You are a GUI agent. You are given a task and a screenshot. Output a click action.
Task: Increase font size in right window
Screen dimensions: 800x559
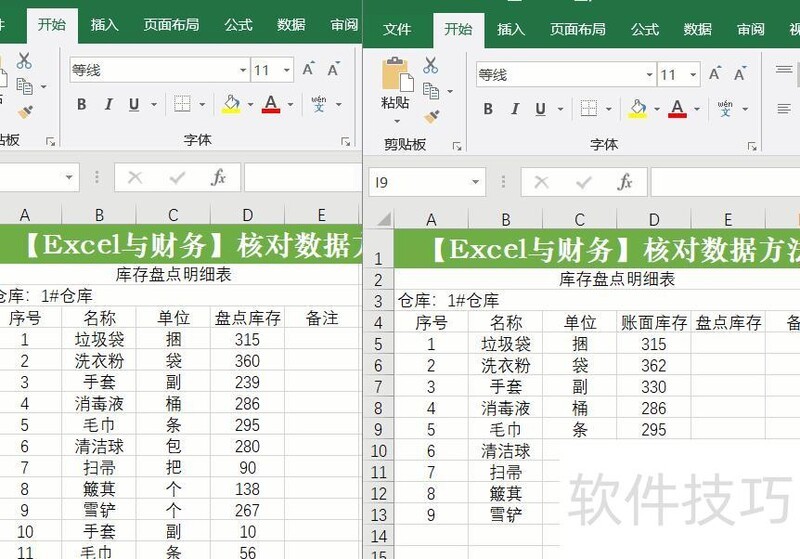click(x=715, y=74)
